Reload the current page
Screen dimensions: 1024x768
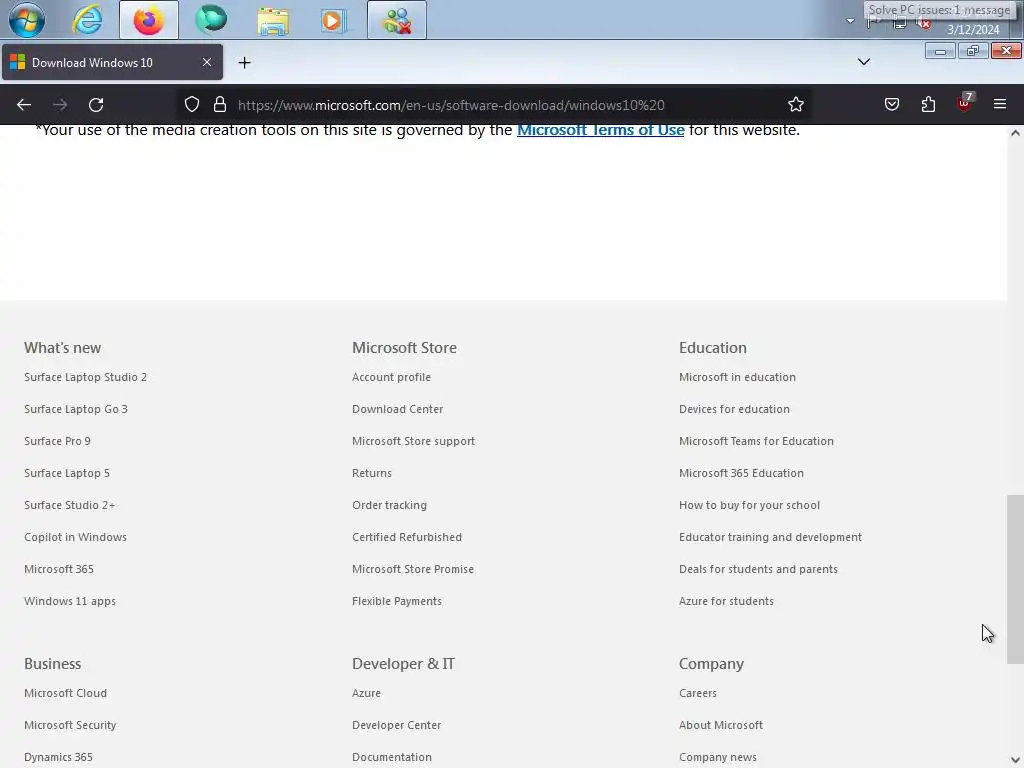[96, 104]
